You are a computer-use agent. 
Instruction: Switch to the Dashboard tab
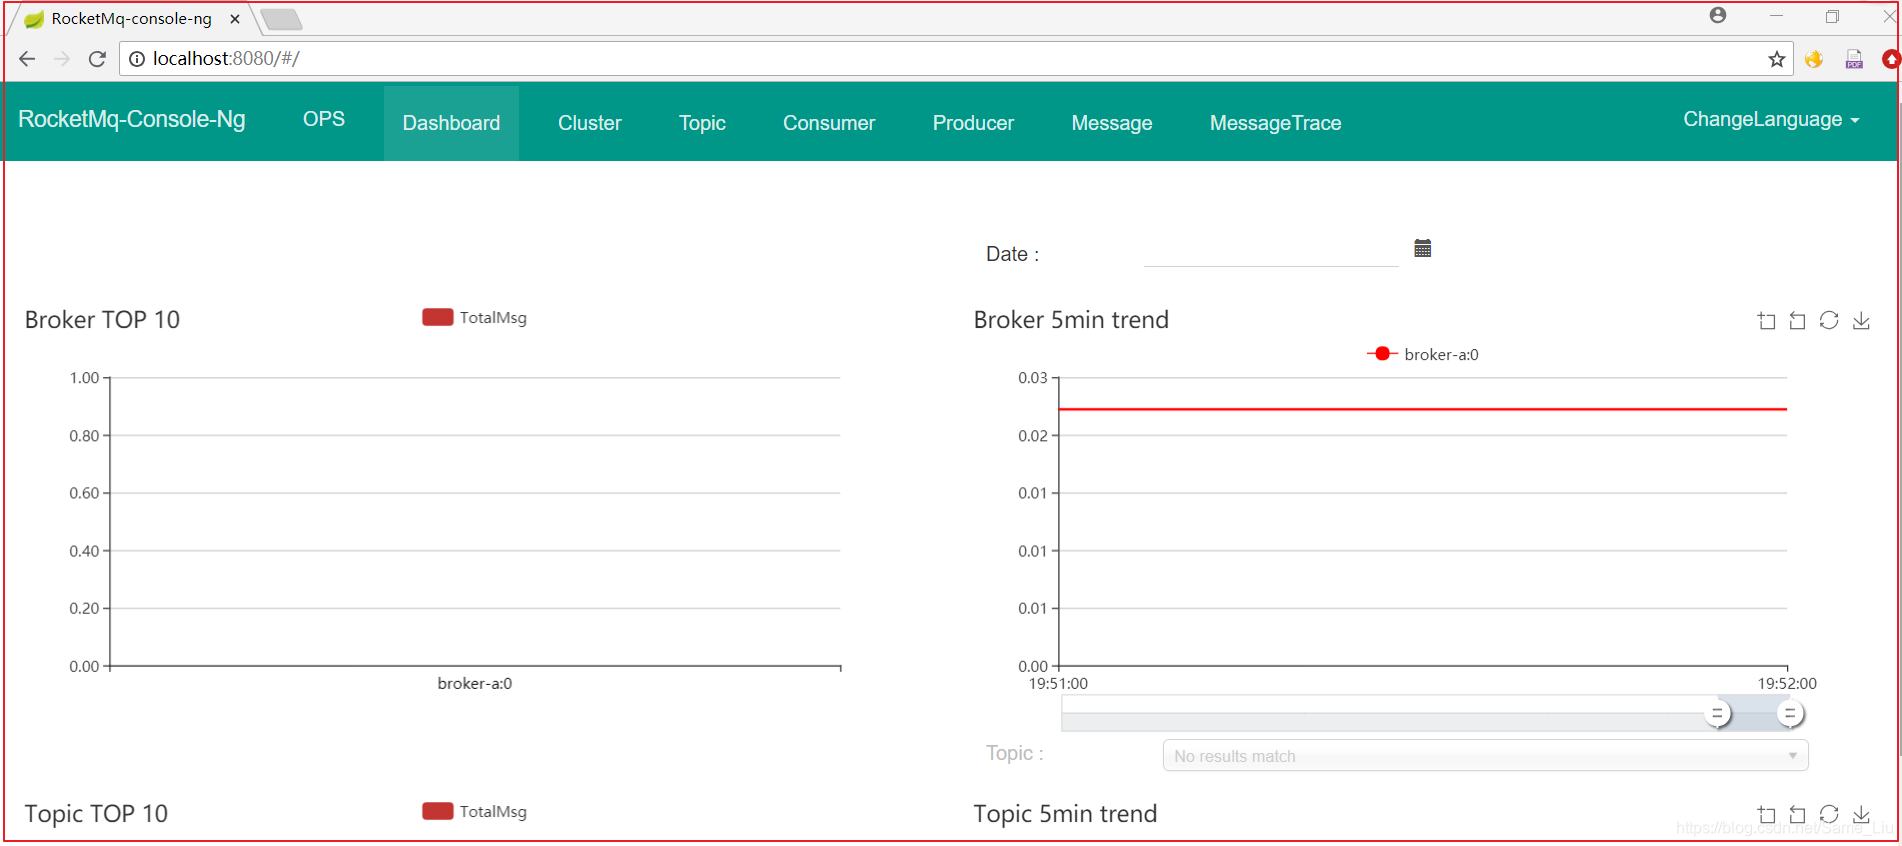pos(451,123)
